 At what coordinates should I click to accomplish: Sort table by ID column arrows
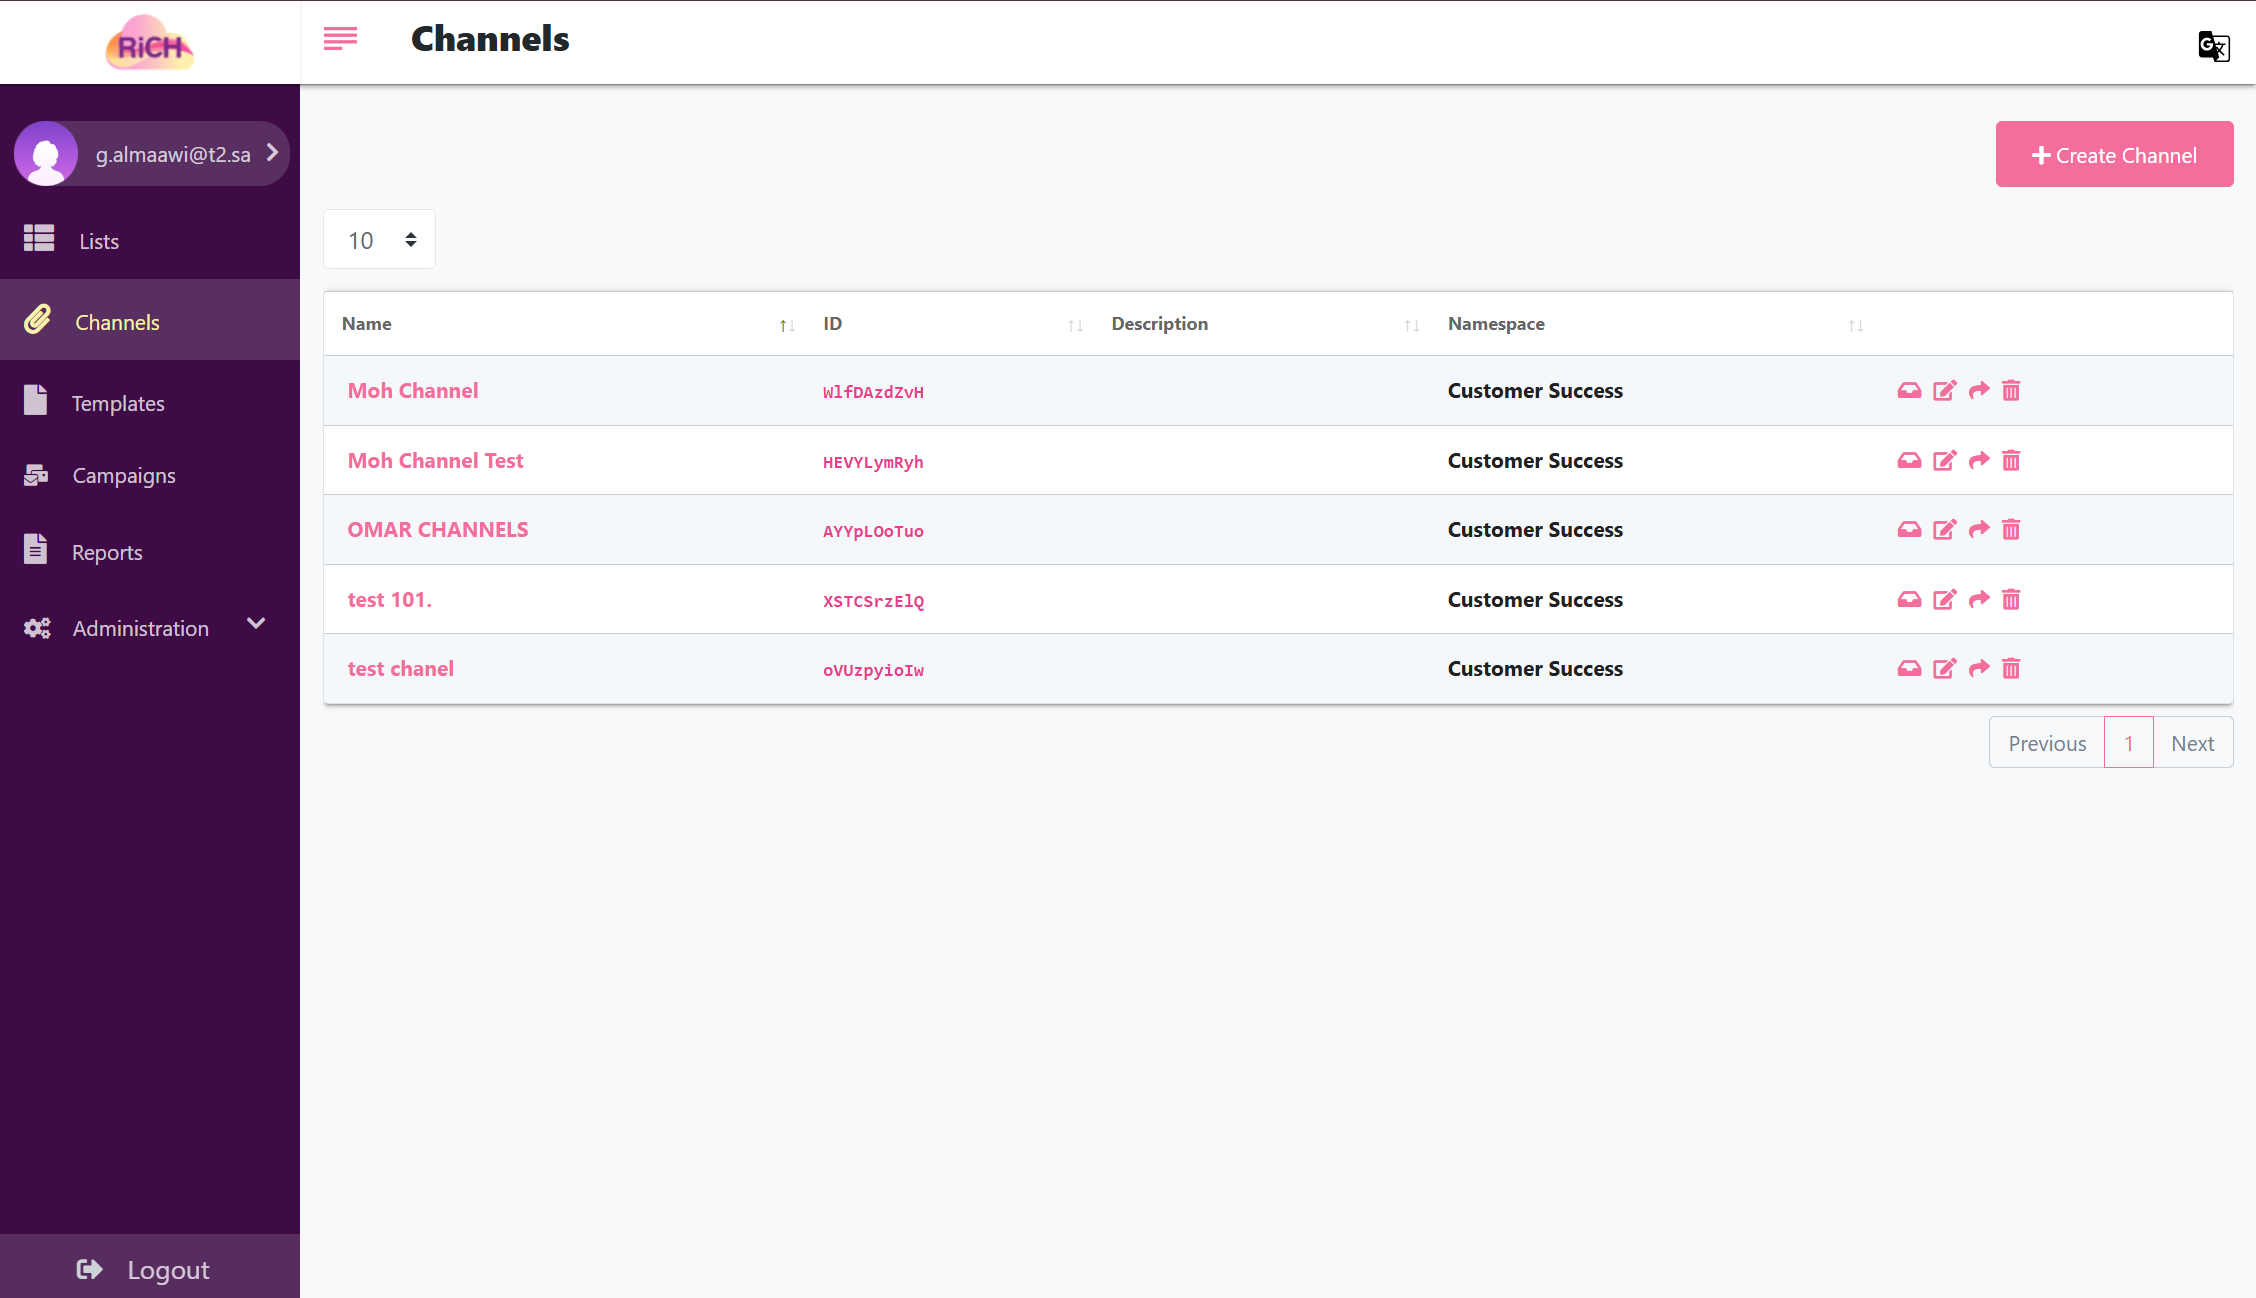coord(1075,326)
